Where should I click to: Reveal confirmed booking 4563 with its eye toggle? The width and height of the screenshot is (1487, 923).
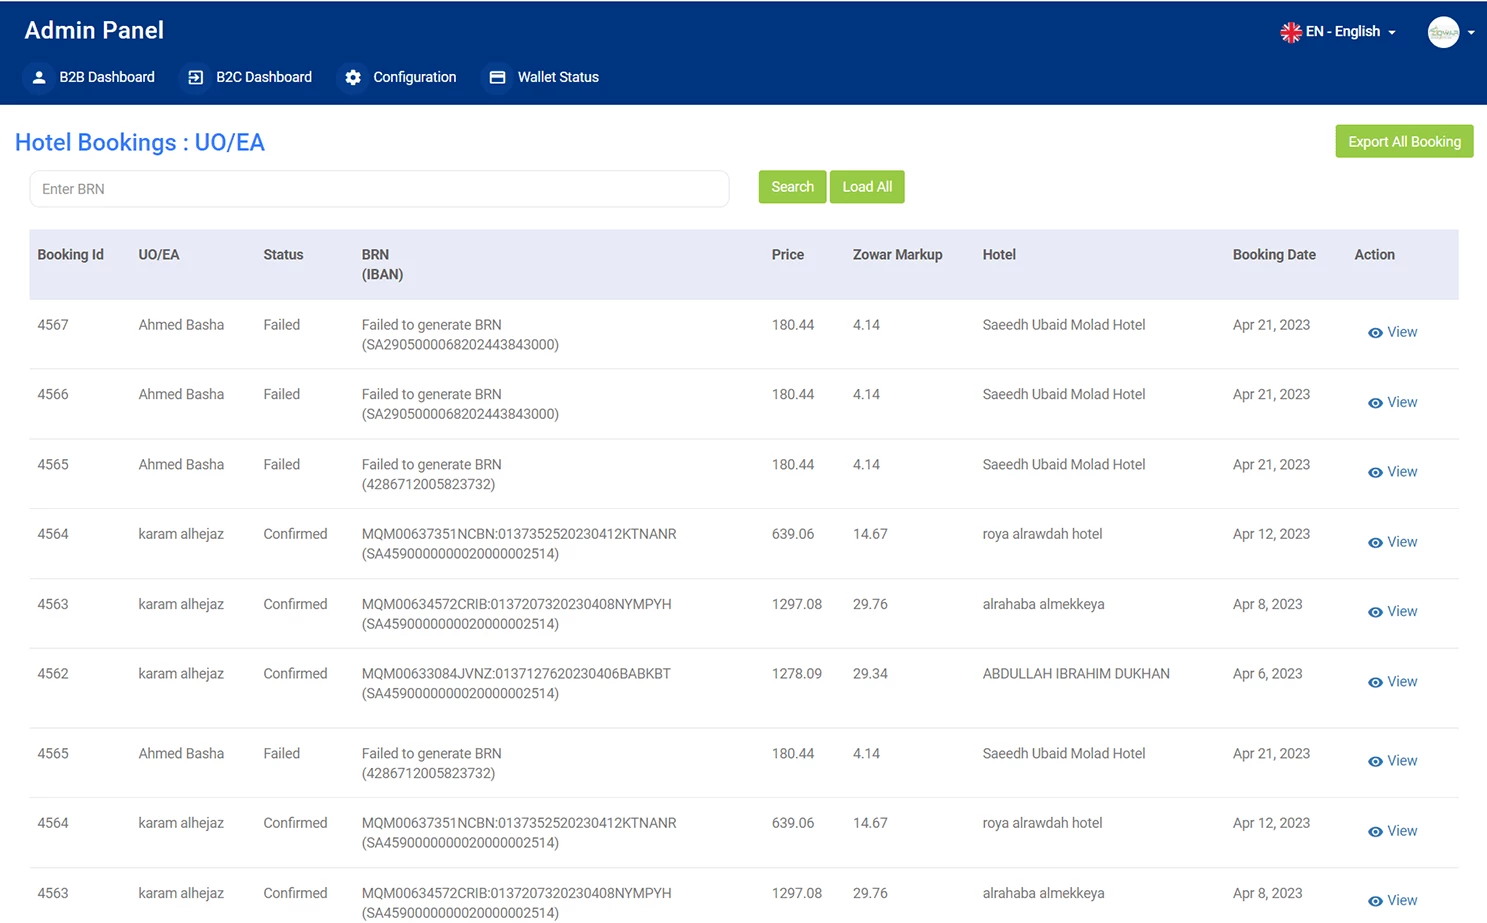pyautogui.click(x=1374, y=611)
